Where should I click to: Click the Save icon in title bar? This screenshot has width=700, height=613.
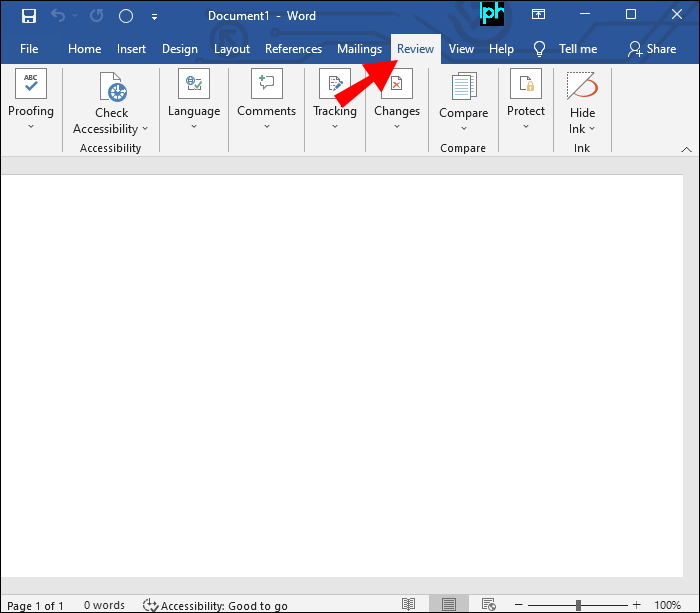[x=29, y=16]
